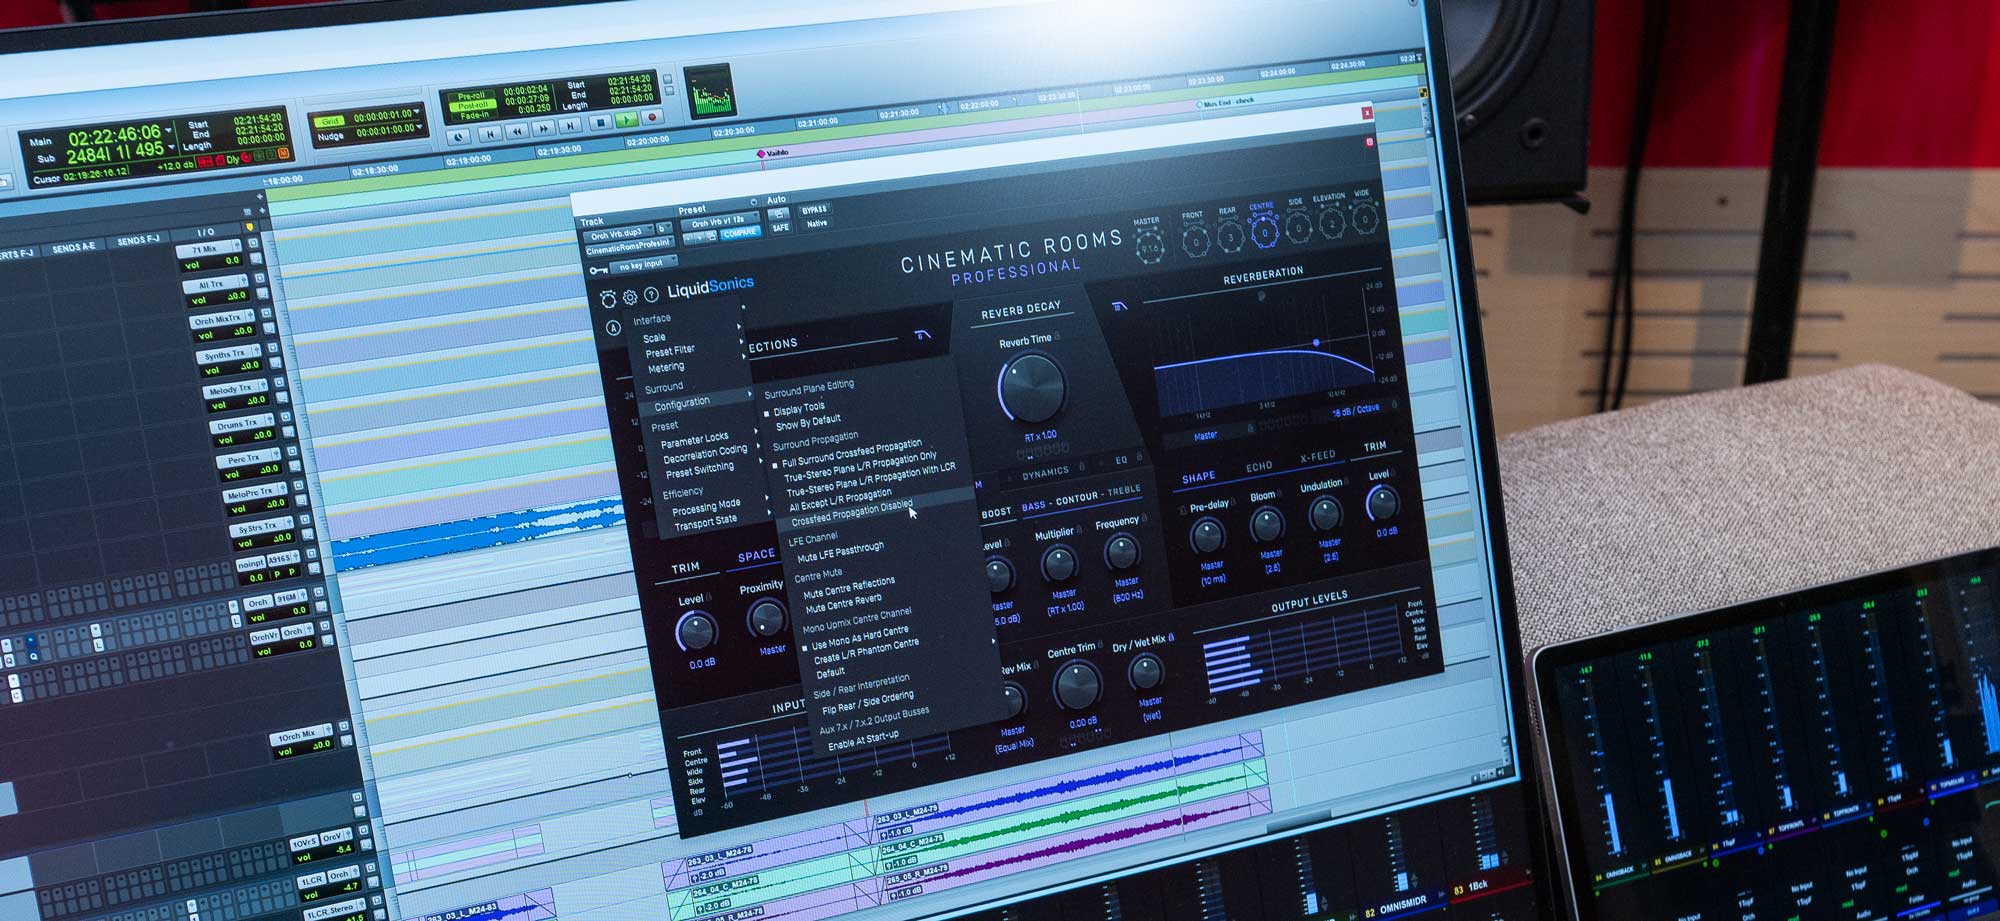Image resolution: width=2000 pixels, height=921 pixels.
Task: Click the key input key icon
Action: tap(599, 270)
